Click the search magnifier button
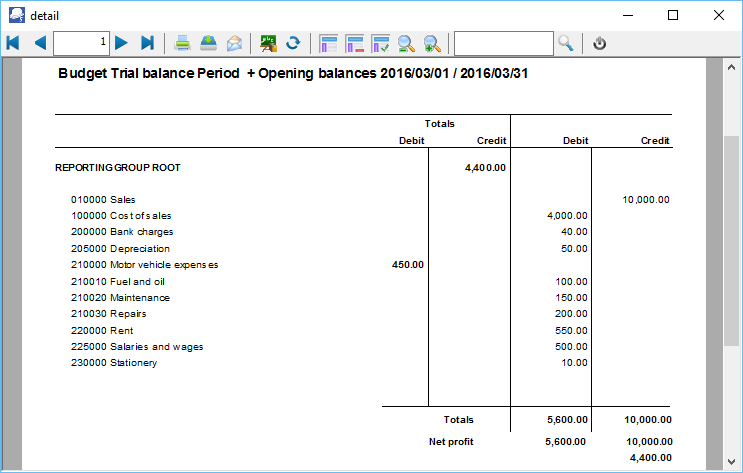 click(x=566, y=43)
